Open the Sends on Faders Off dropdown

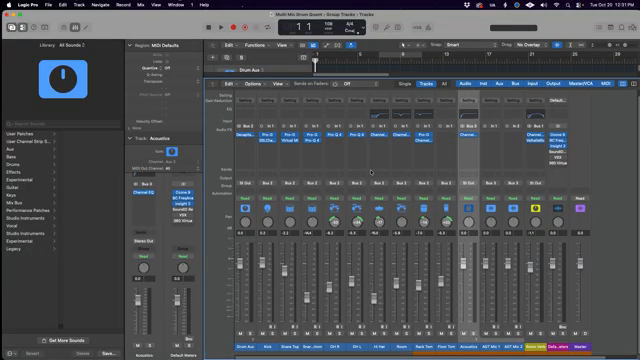(360, 84)
